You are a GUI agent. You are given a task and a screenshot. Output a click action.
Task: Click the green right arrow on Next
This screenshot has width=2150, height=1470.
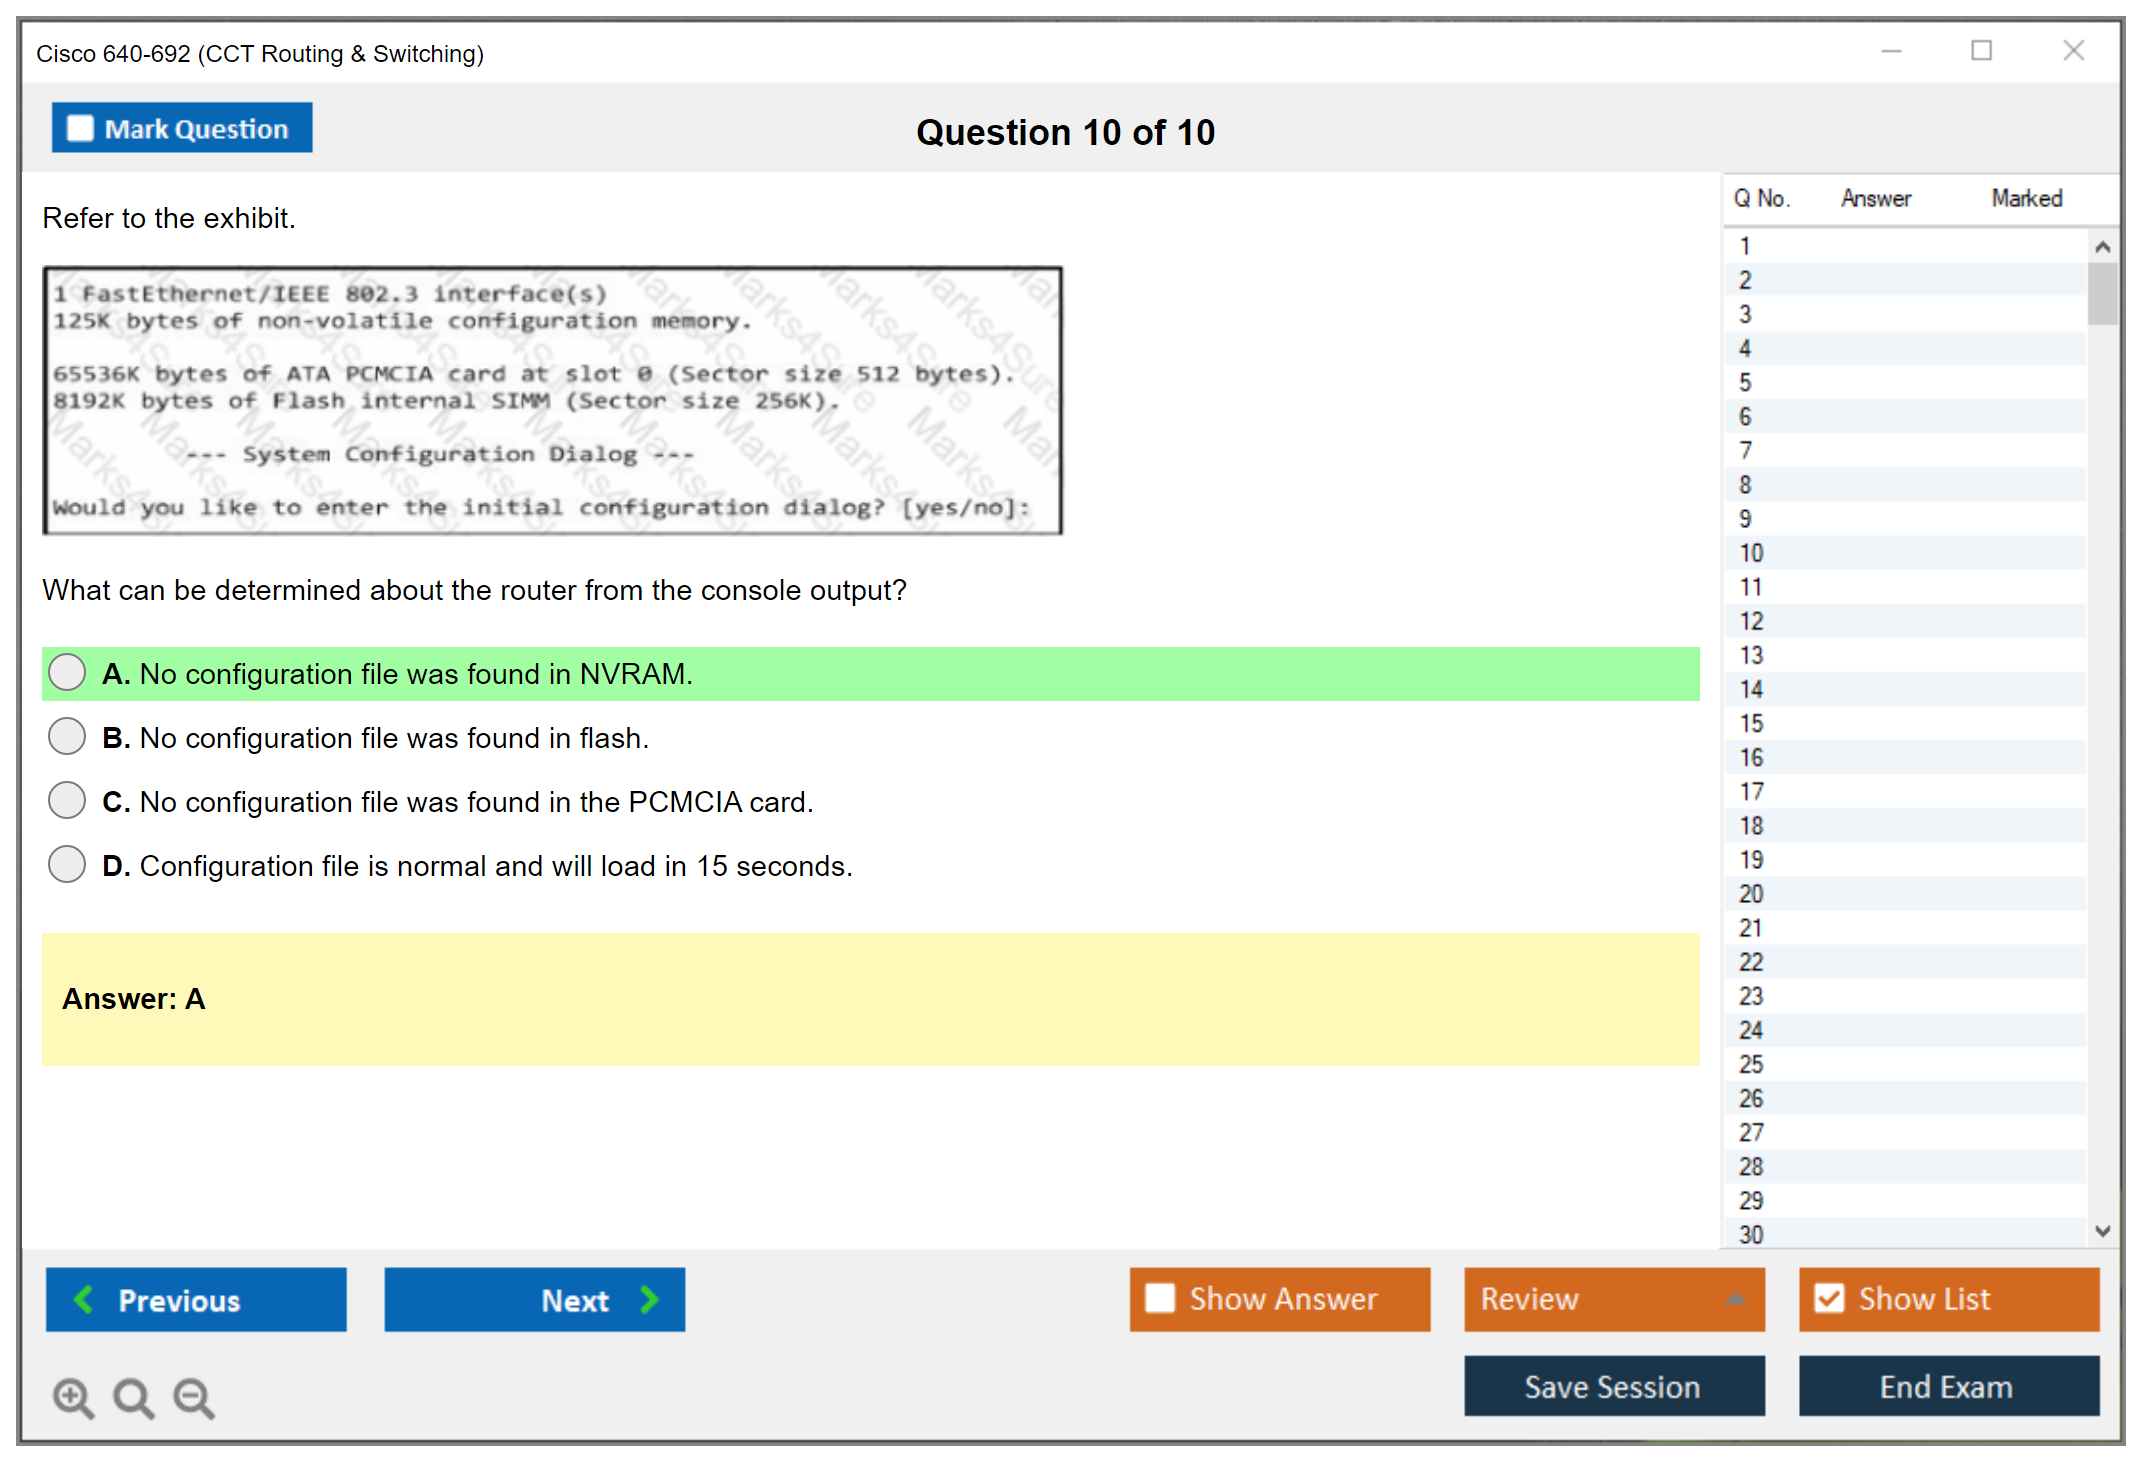tap(650, 1299)
